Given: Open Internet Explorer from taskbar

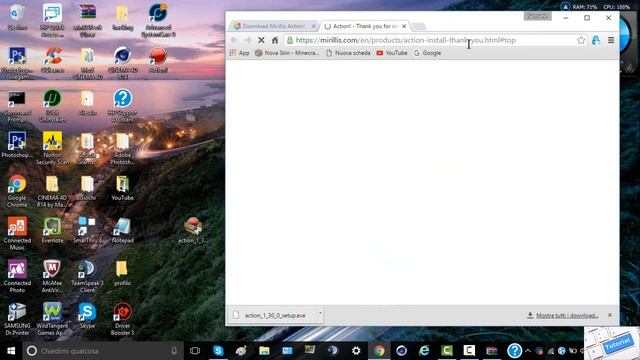Looking at the screenshot, I should click(424, 351).
